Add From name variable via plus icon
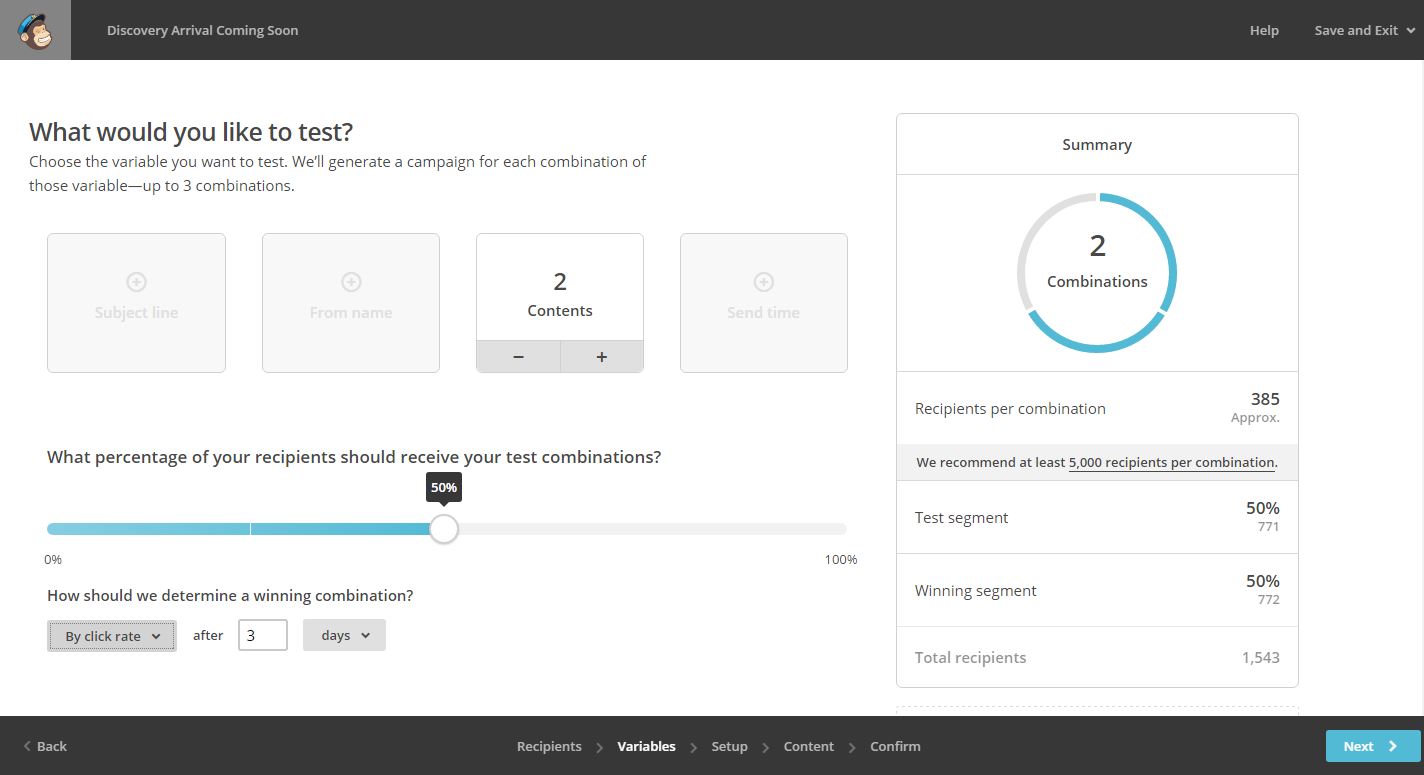The height and width of the screenshot is (775, 1424). tap(351, 282)
